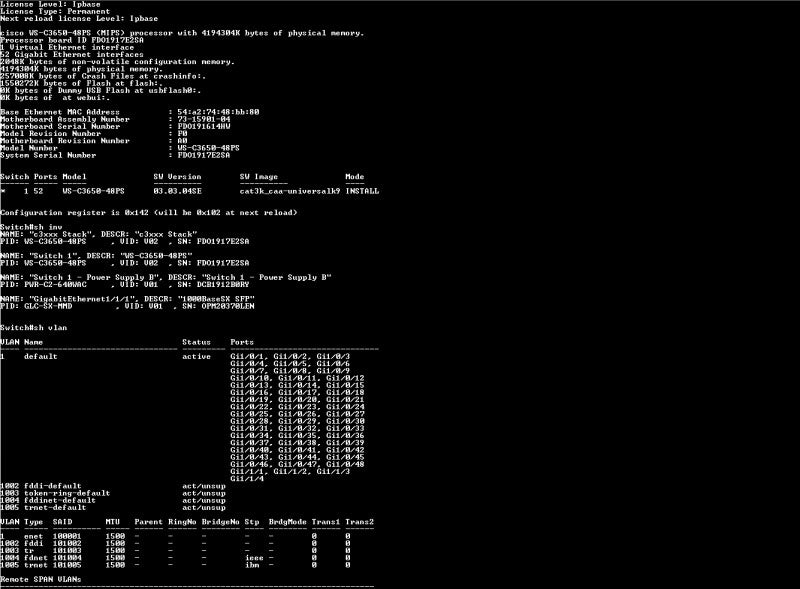The width and height of the screenshot is (800, 589).
Task: Select the 'Mode' column header
Action: [355, 177]
